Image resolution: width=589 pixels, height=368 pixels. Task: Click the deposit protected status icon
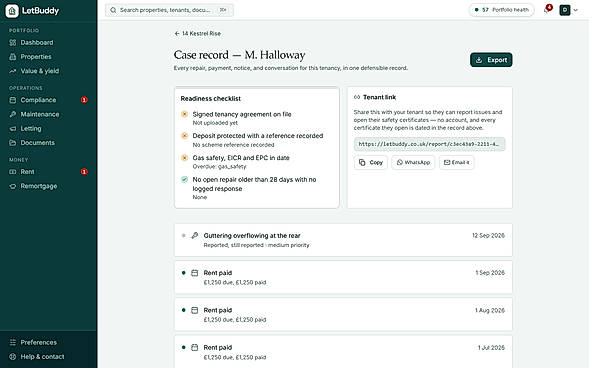coord(184,136)
